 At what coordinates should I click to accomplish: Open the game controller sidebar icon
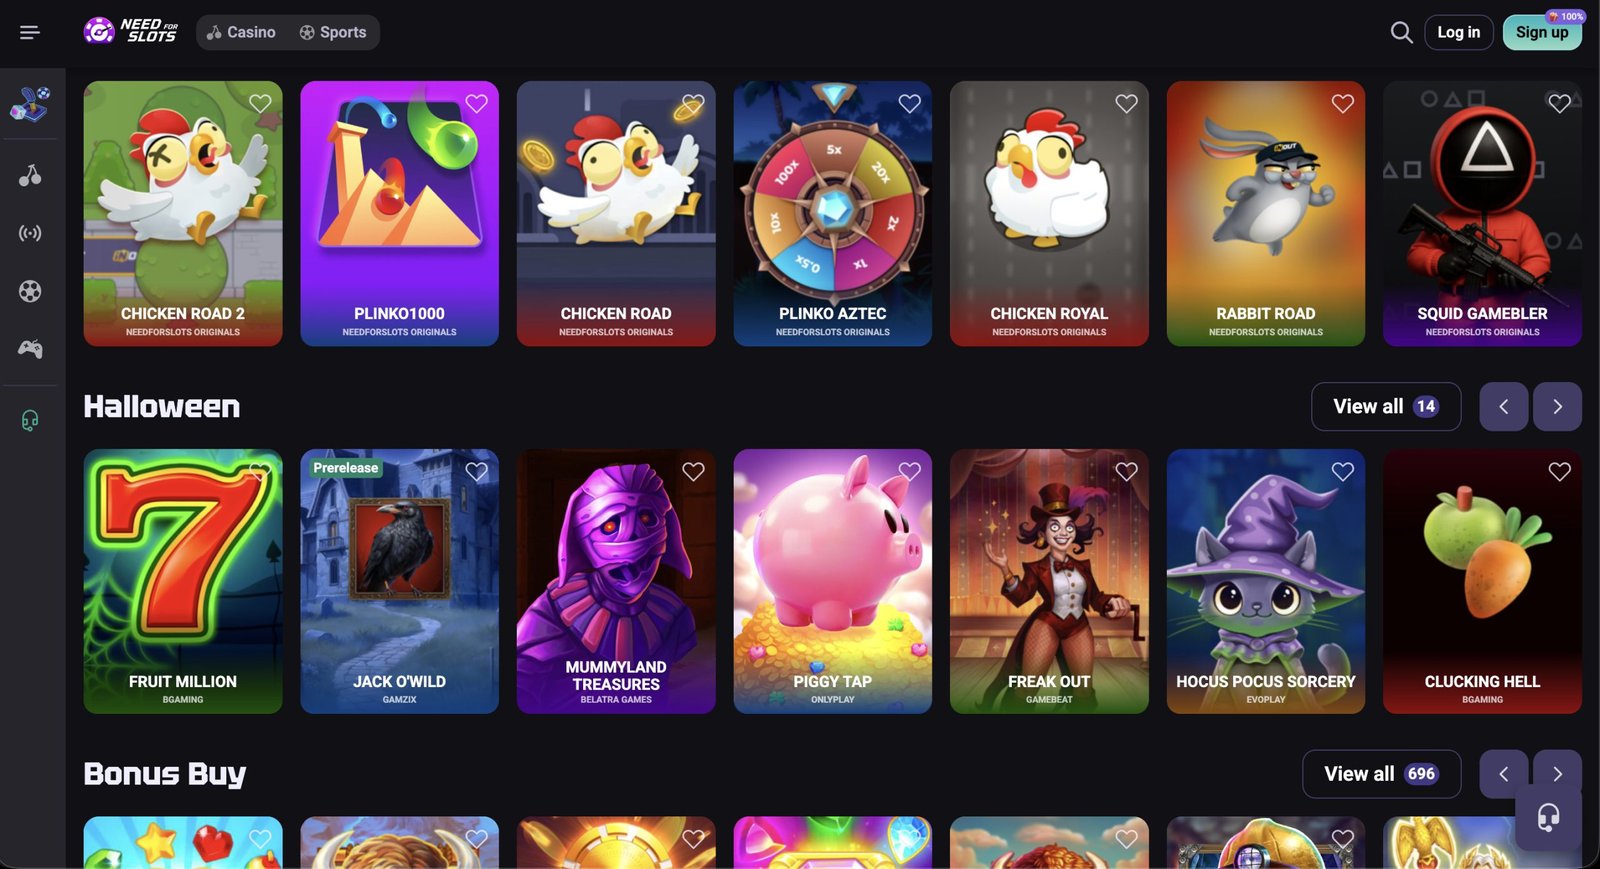(x=30, y=349)
